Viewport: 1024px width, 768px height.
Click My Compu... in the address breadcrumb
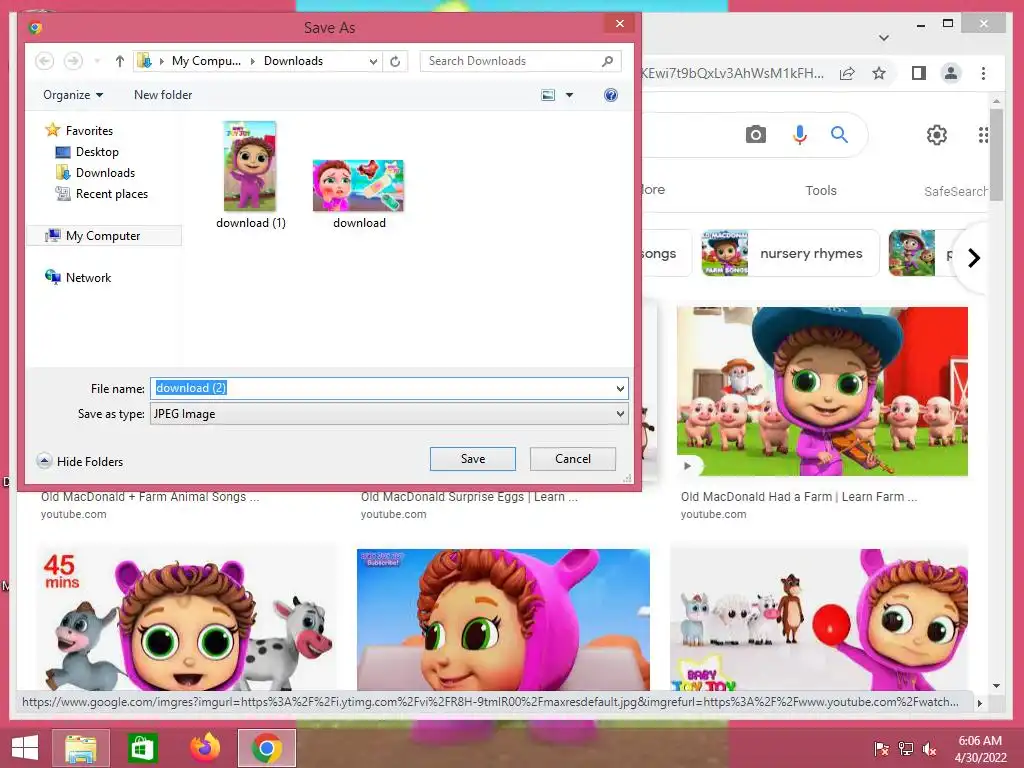206,61
